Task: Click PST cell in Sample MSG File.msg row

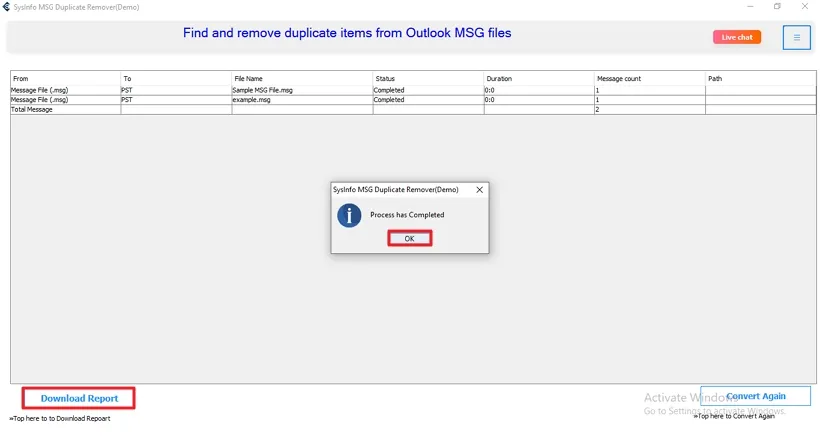Action: pos(176,90)
